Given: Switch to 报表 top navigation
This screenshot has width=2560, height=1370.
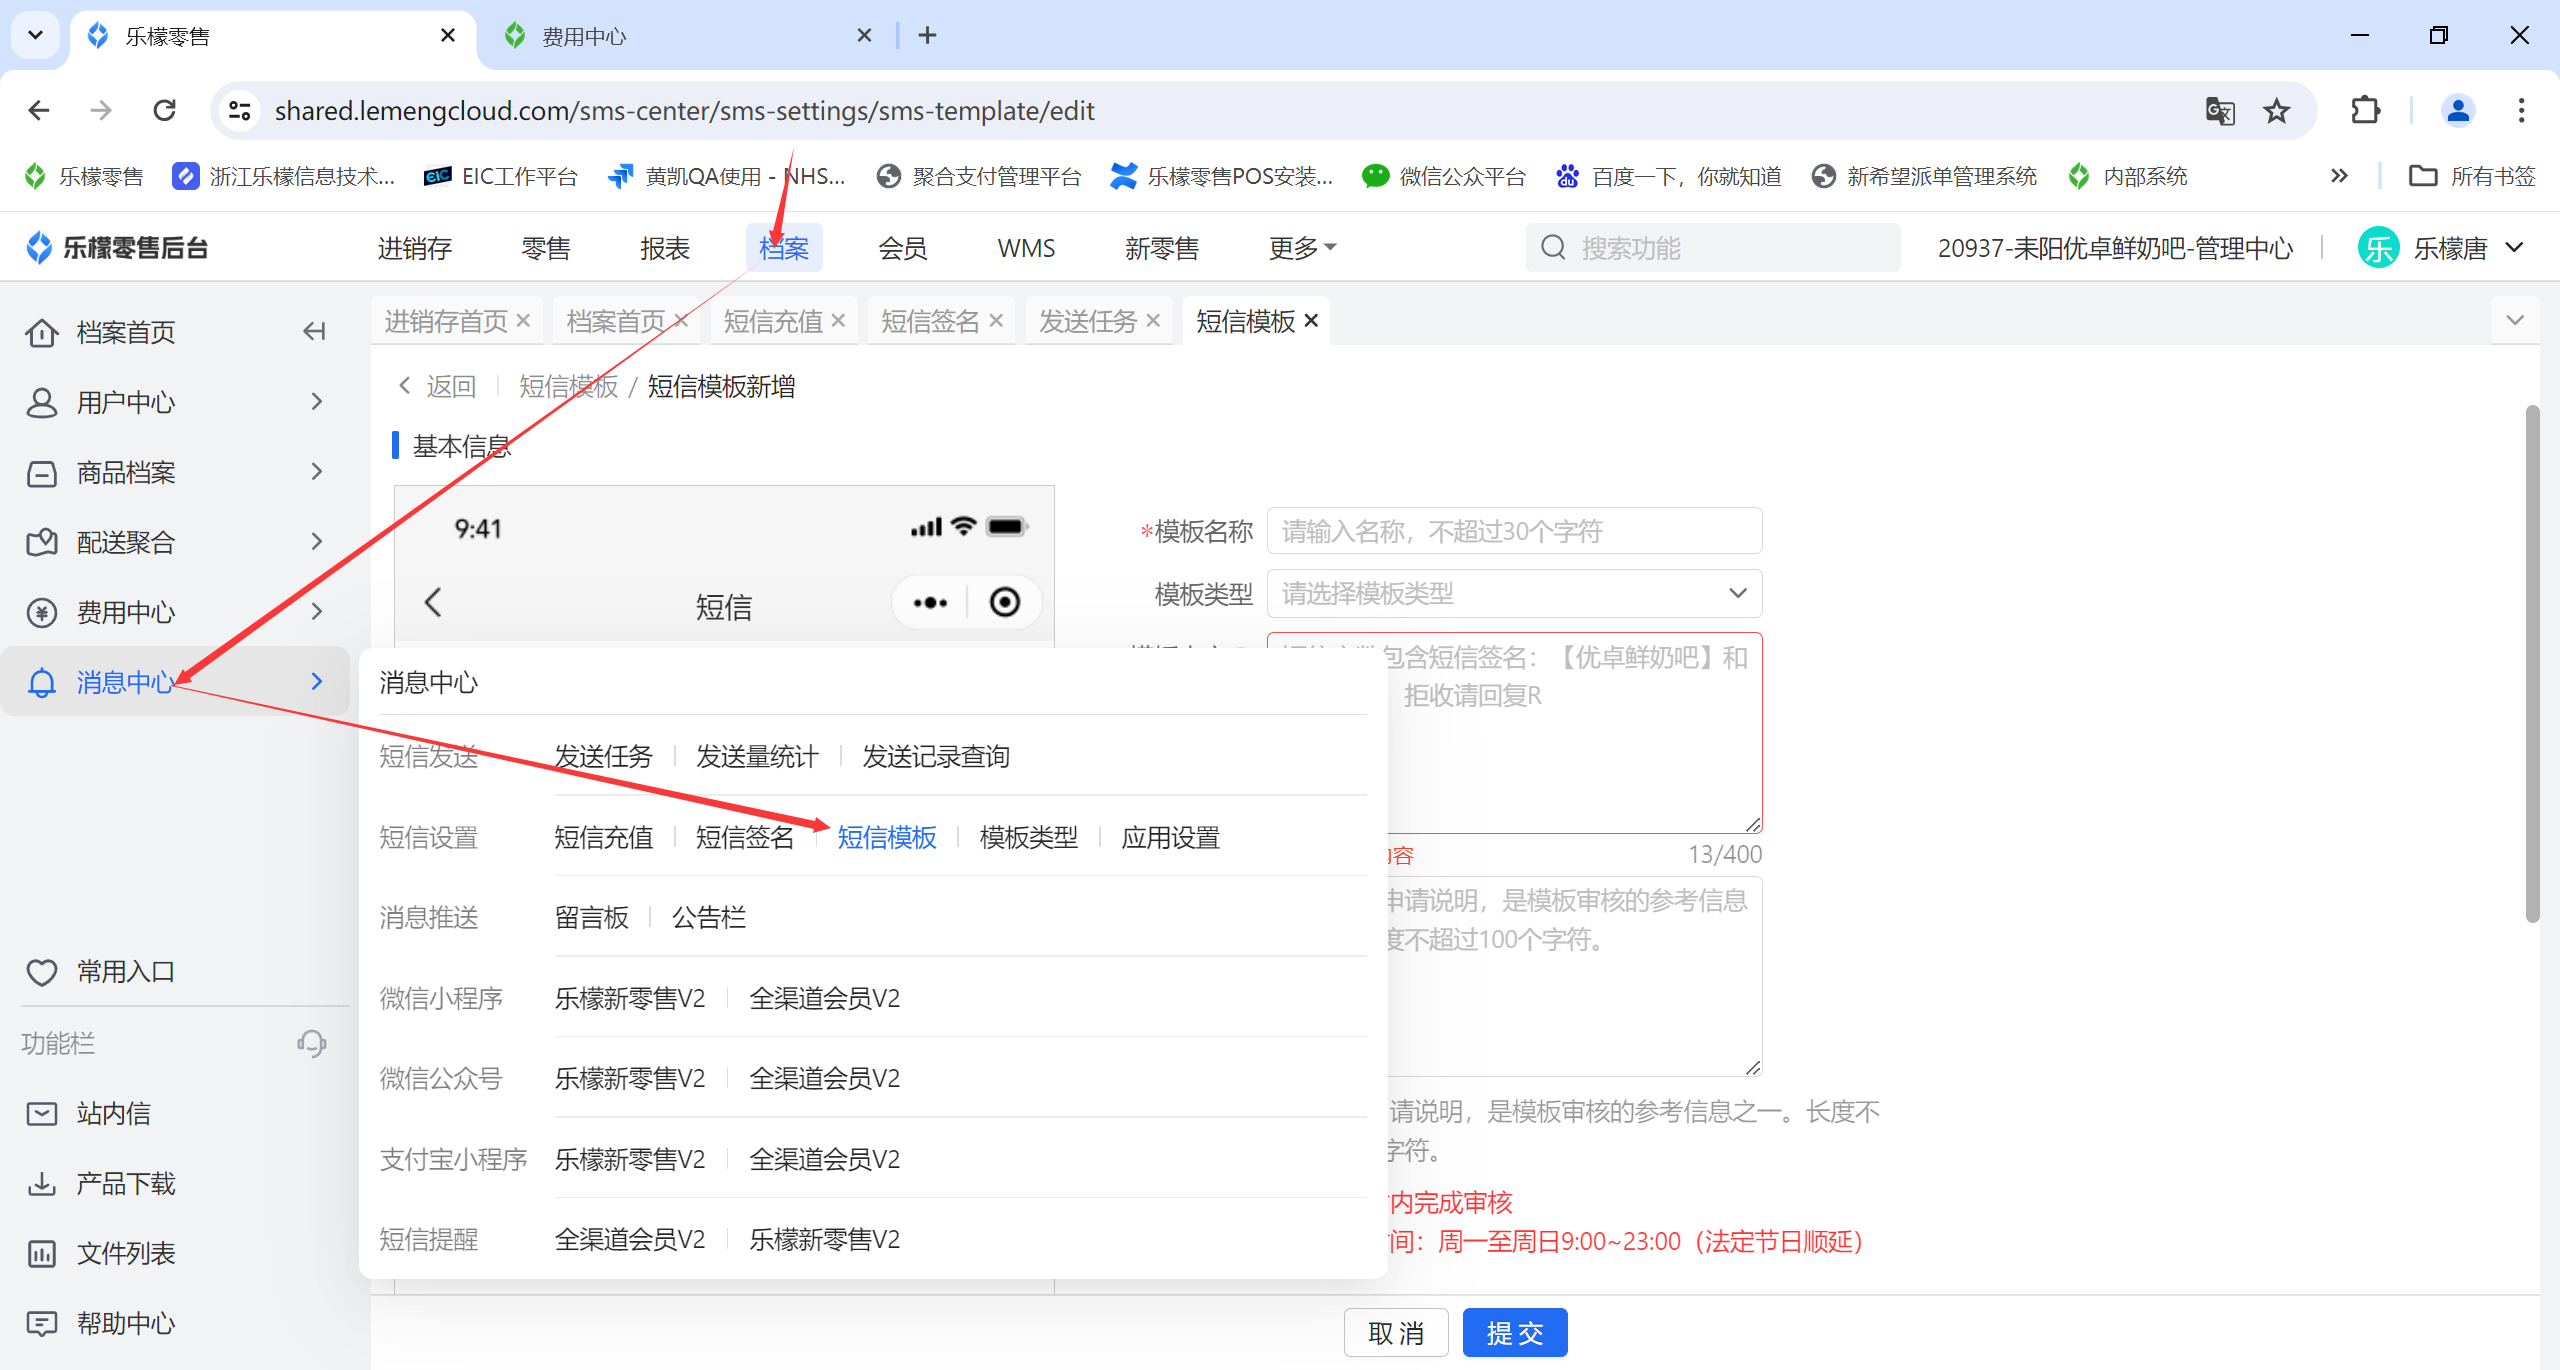Looking at the screenshot, I should (665, 247).
